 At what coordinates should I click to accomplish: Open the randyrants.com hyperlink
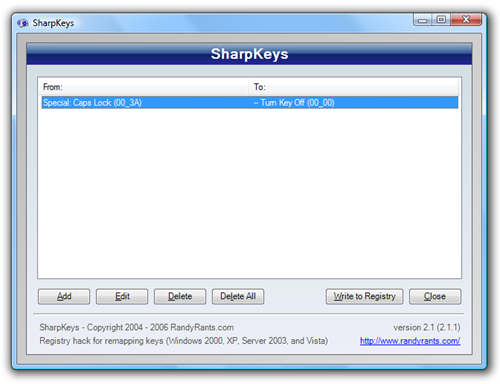click(410, 341)
